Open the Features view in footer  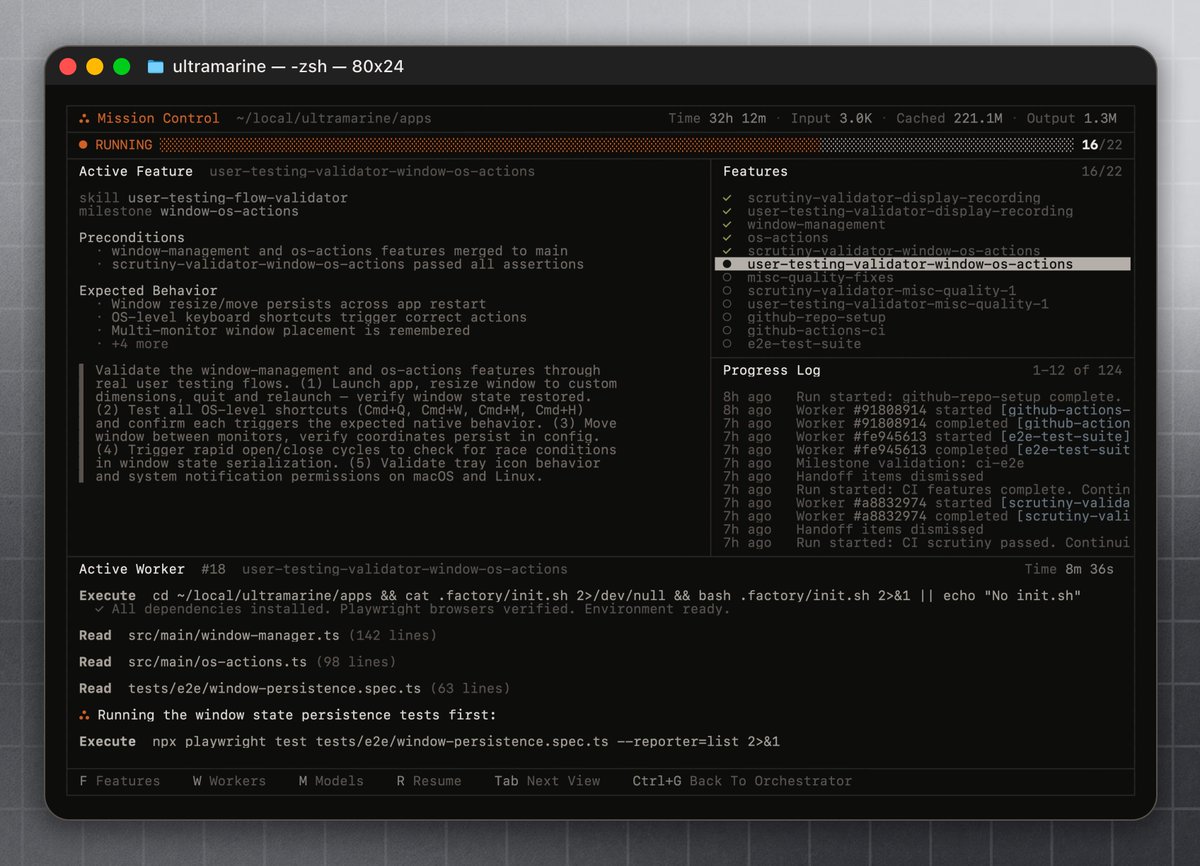pos(120,781)
